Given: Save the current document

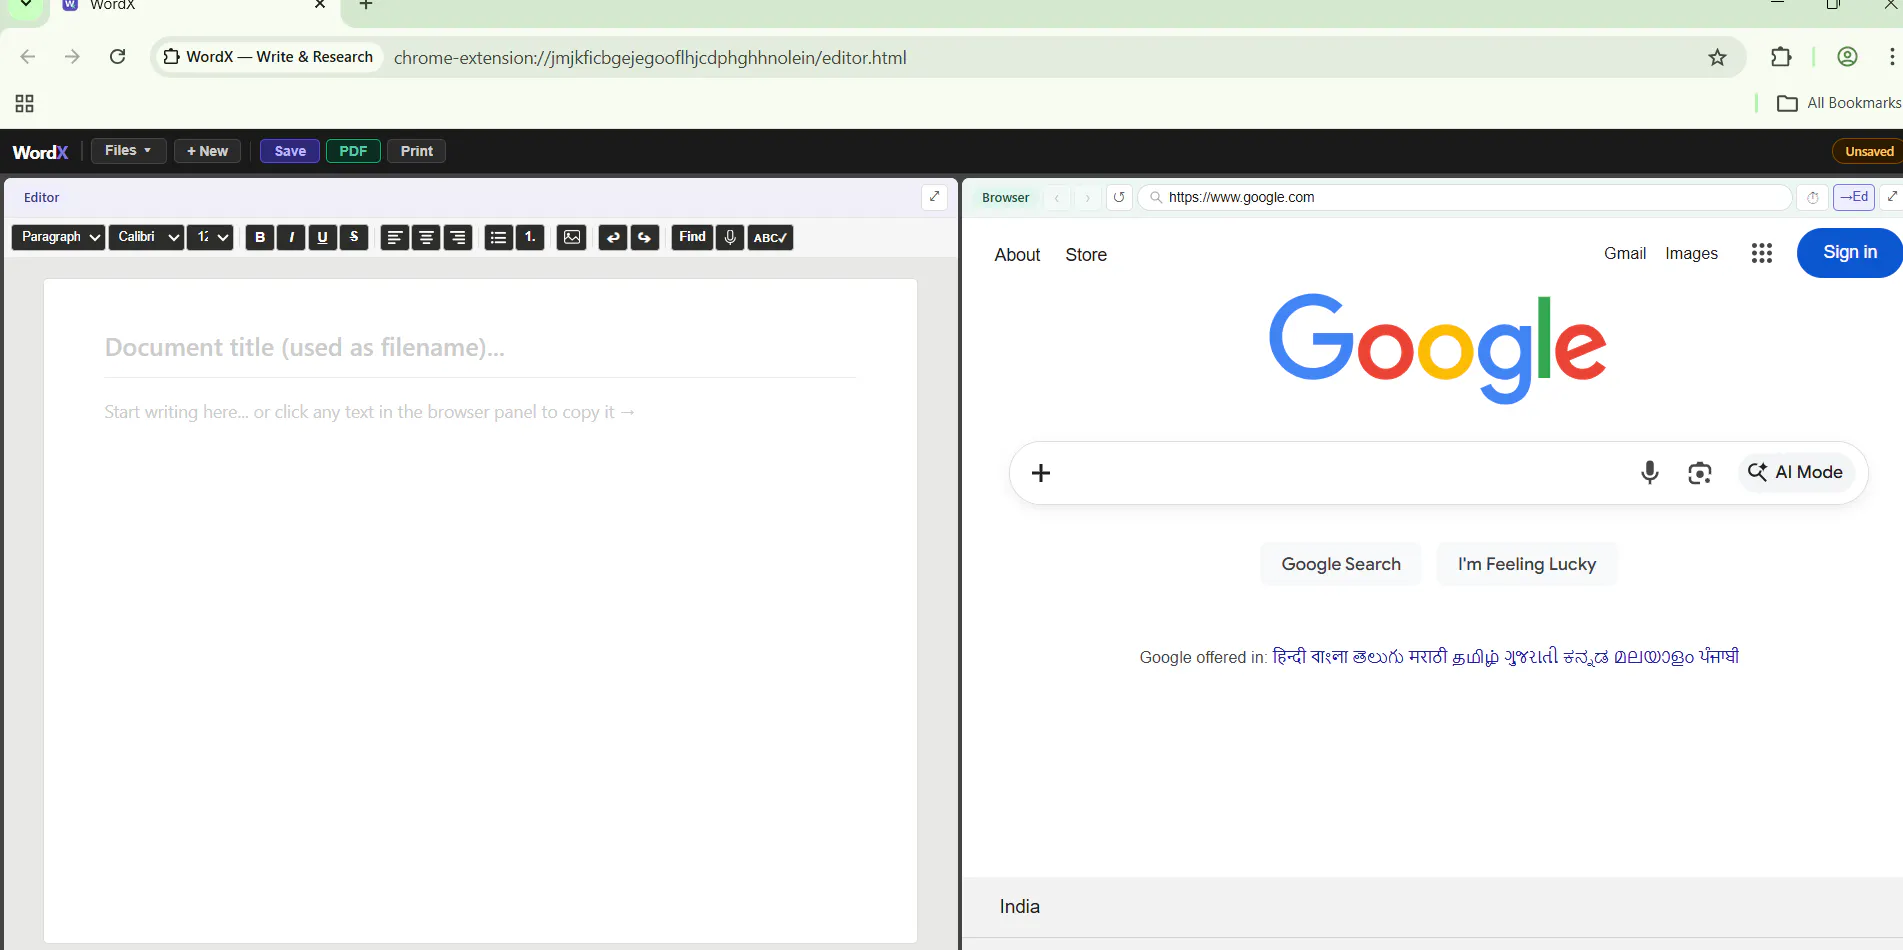Looking at the screenshot, I should (290, 151).
